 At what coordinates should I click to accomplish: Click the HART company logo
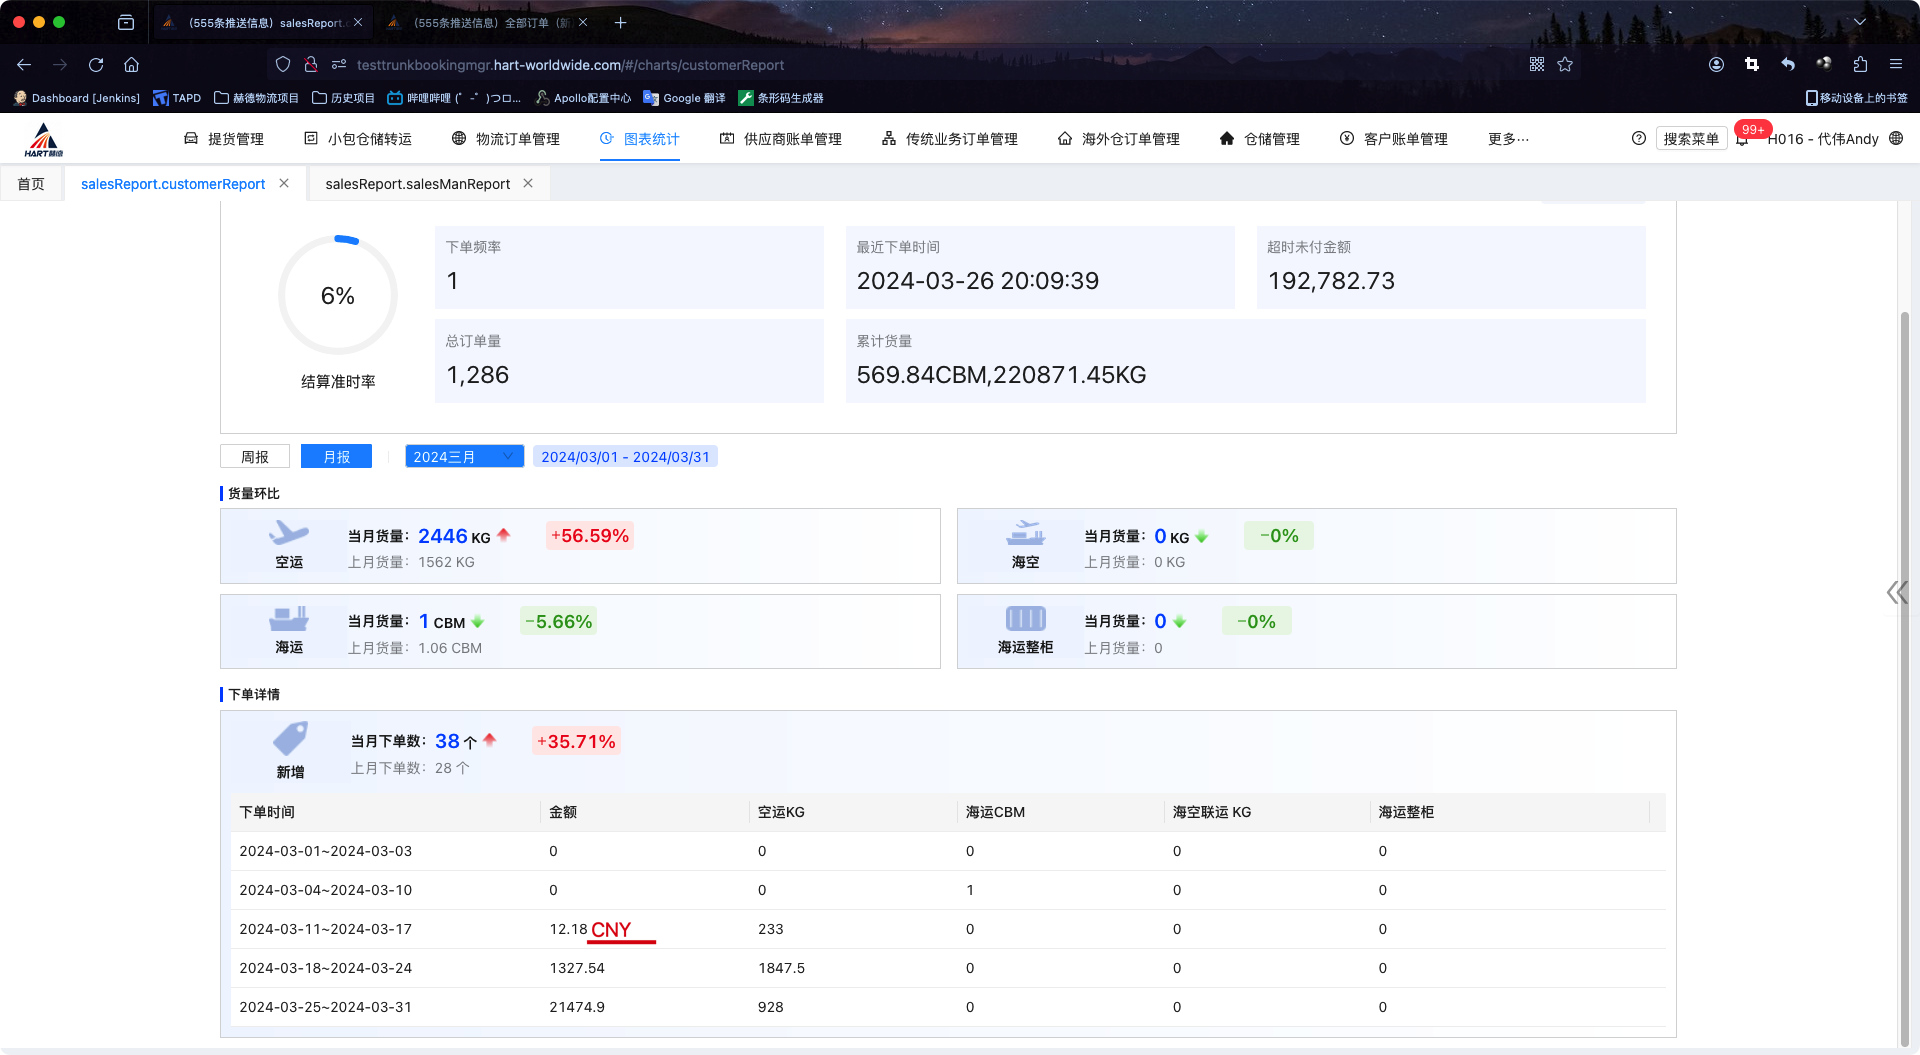pos(44,140)
